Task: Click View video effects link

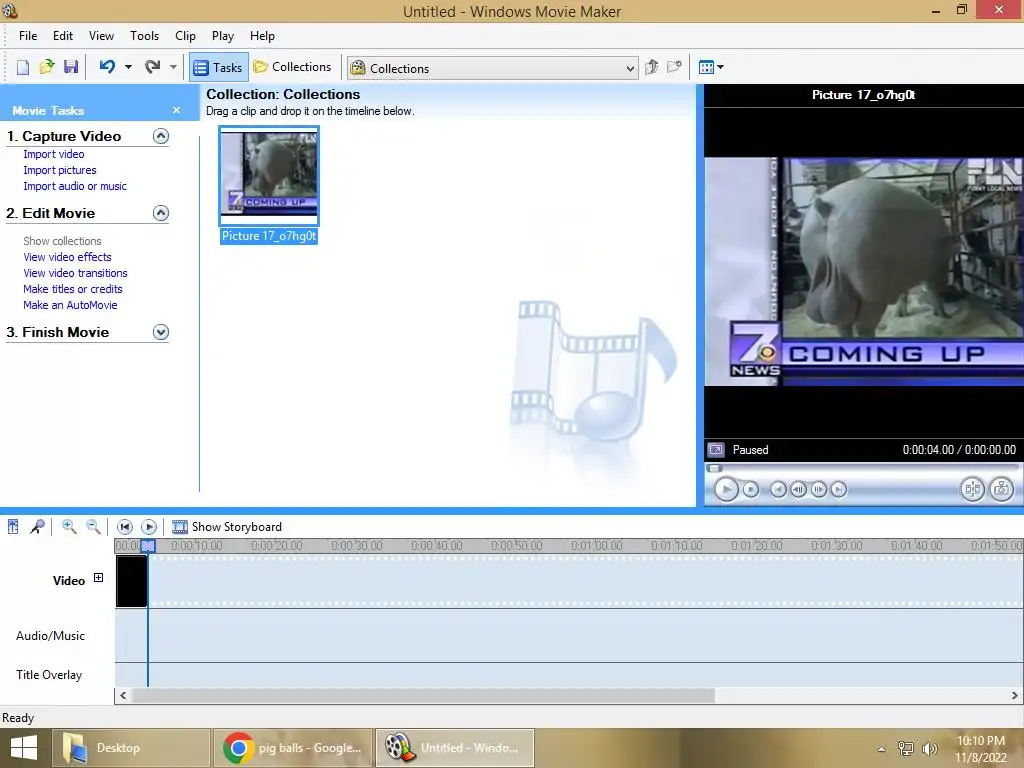Action: pyautogui.click(x=67, y=257)
